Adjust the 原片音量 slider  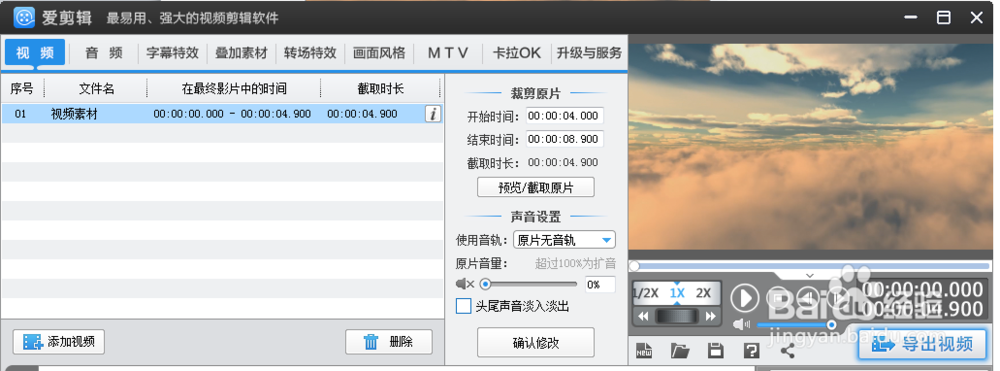(528, 284)
